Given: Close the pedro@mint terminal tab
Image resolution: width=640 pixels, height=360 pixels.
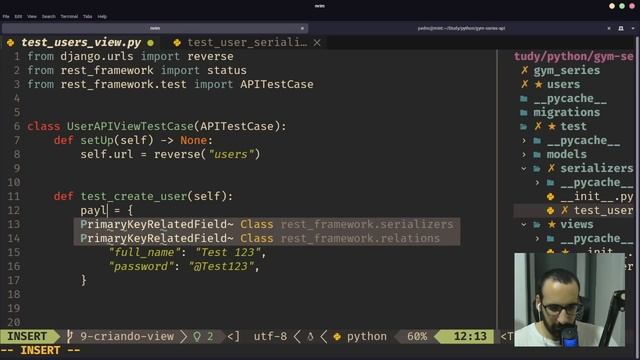Looking at the screenshot, I should [609, 28].
